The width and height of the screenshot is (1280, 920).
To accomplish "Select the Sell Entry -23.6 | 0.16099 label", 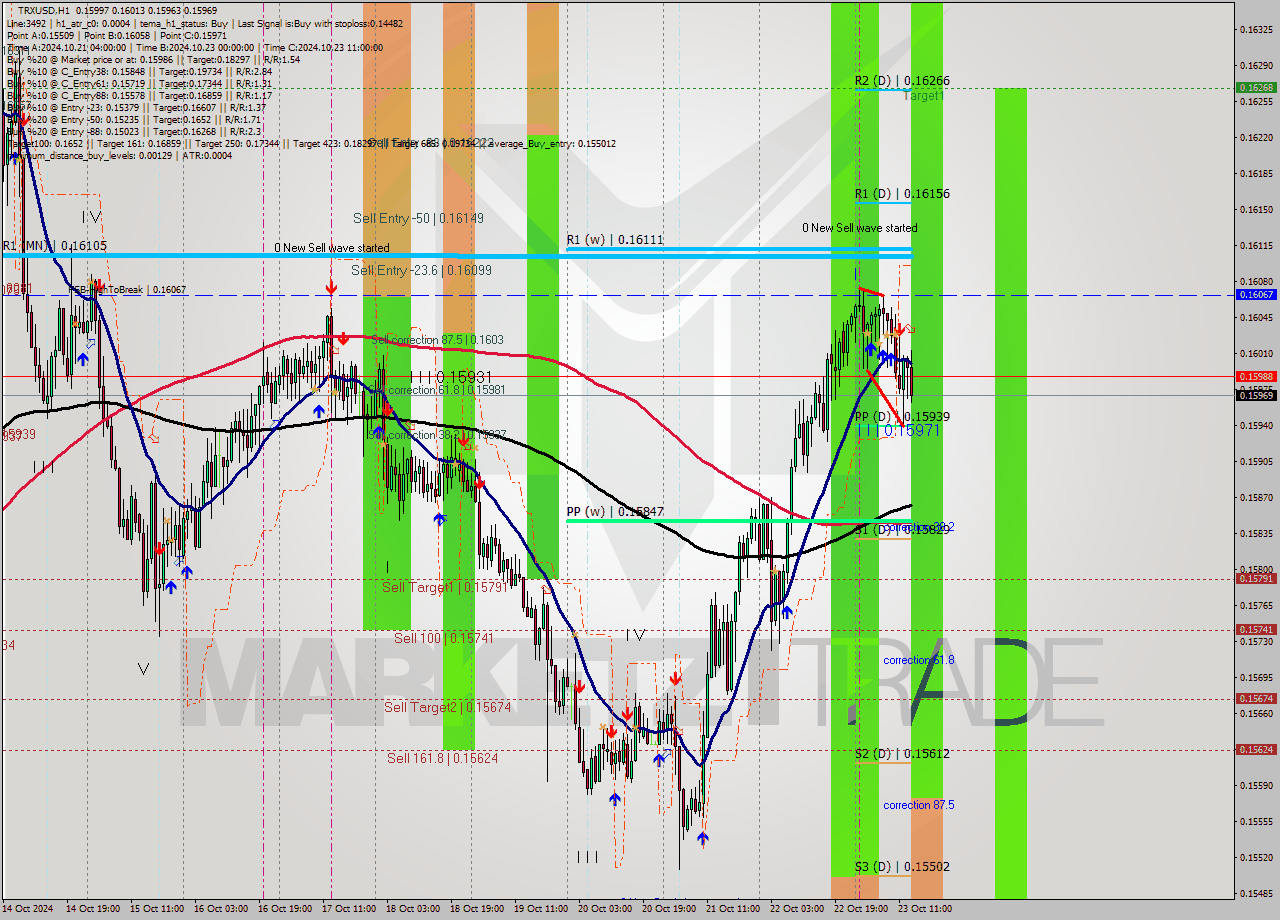I will (421, 270).
